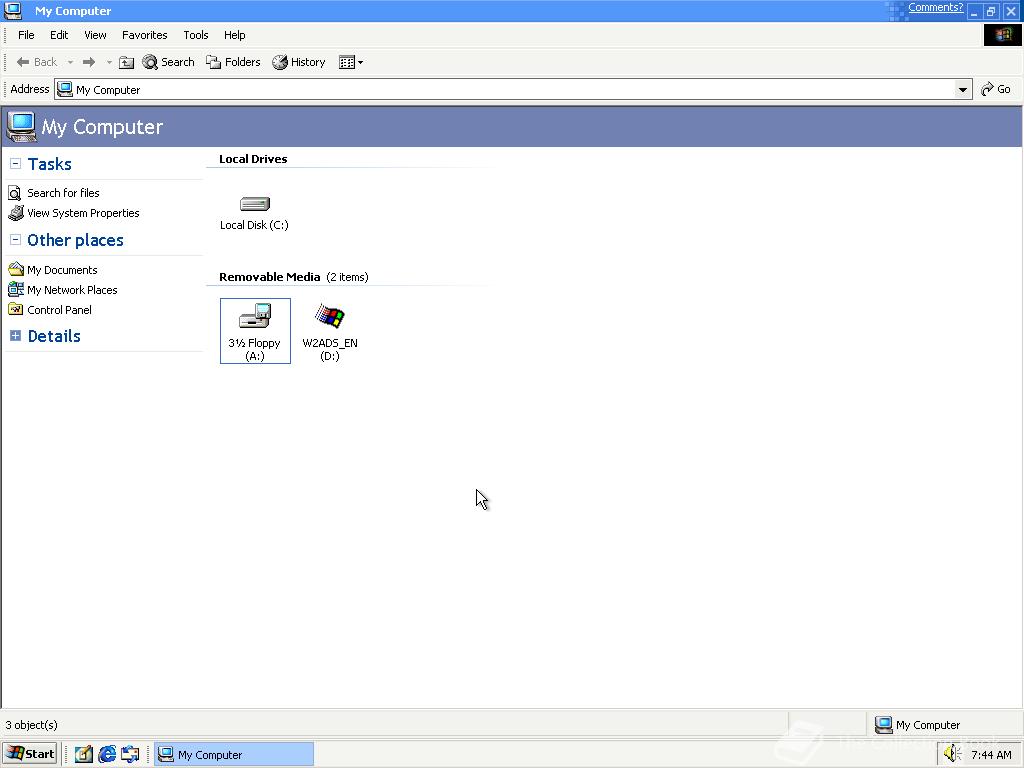This screenshot has width=1024, height=768.
Task: Click the Search for files link
Action: (63, 193)
